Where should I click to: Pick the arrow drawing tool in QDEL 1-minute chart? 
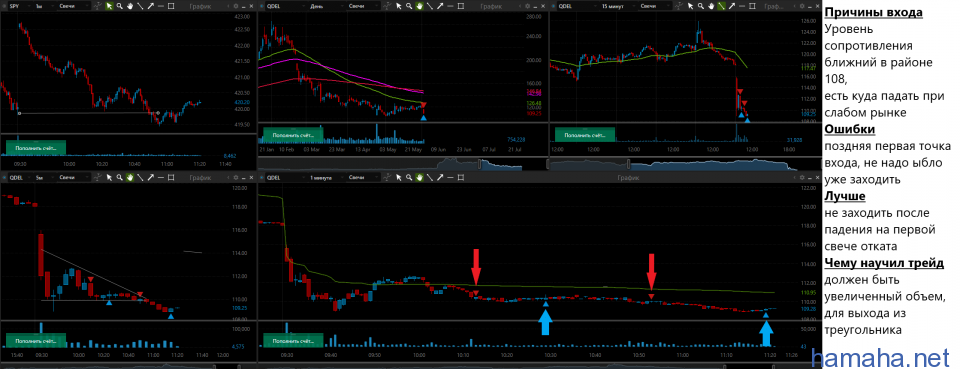[440, 177]
